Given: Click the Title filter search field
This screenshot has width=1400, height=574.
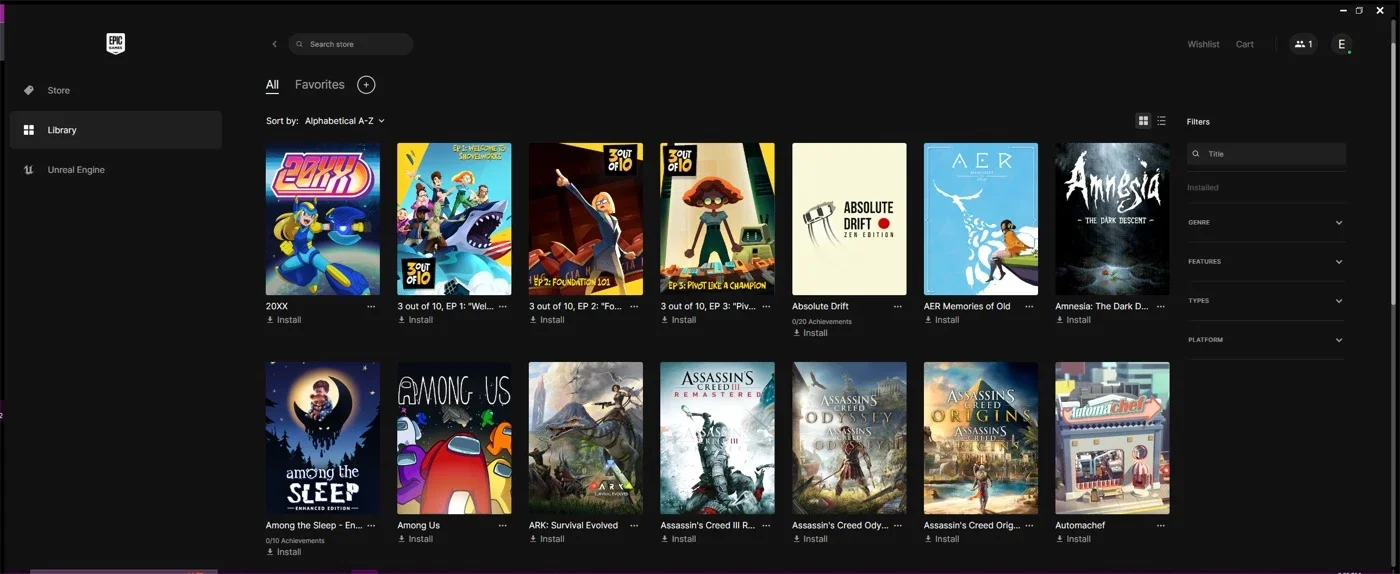Looking at the screenshot, I should pyautogui.click(x=1266, y=154).
